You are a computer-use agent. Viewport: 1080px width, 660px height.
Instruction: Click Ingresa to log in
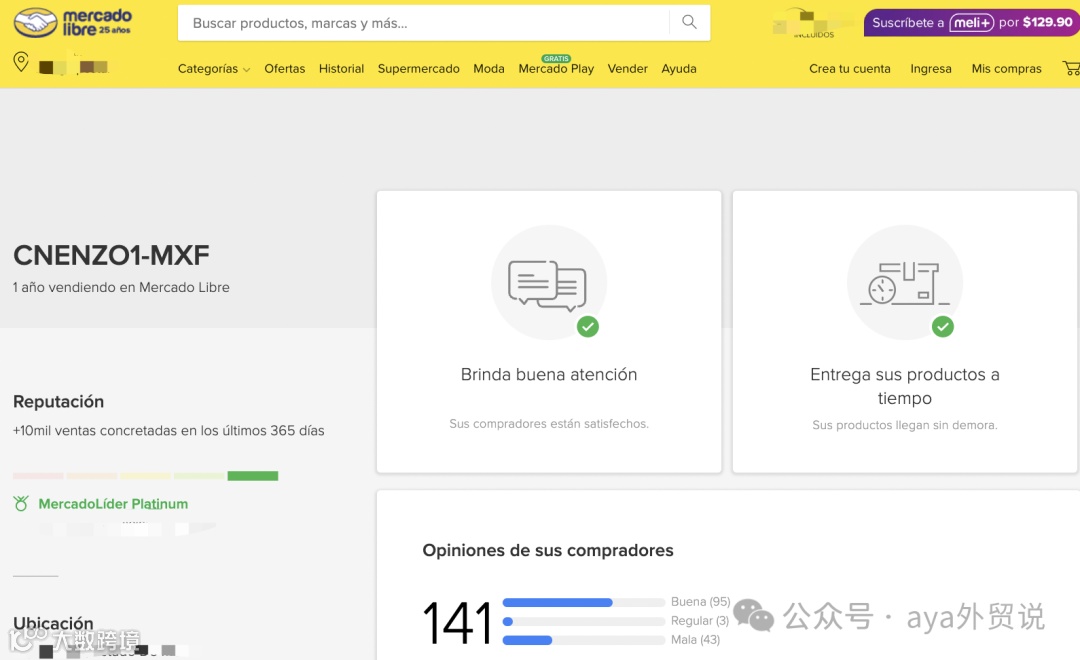point(931,69)
